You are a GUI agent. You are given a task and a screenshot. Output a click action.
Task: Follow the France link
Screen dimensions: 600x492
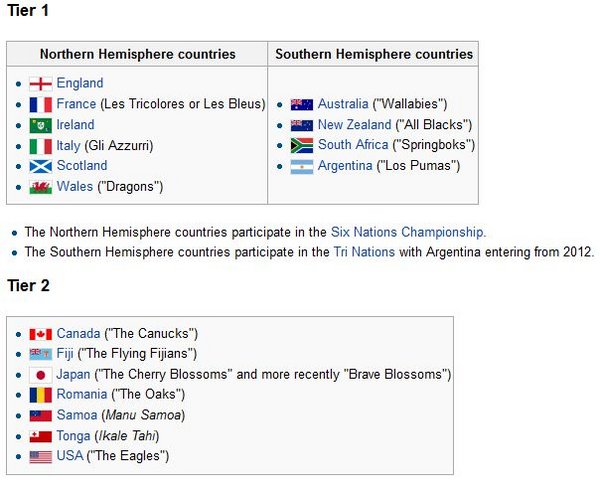76,104
